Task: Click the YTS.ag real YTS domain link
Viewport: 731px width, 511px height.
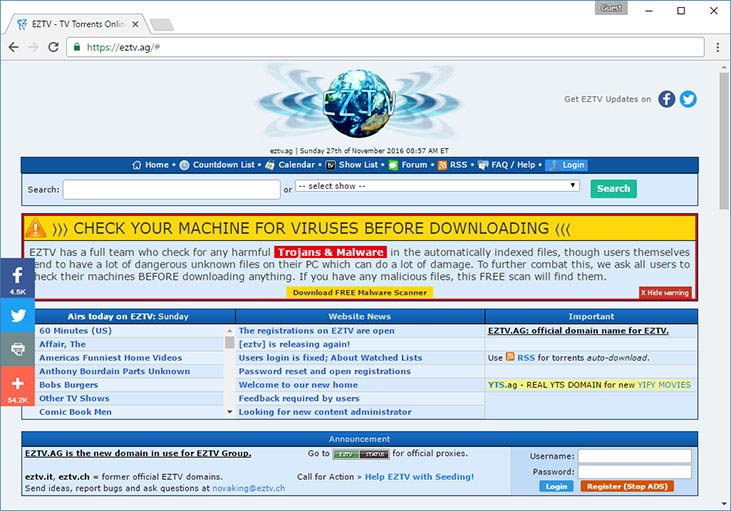Action: [x=589, y=385]
